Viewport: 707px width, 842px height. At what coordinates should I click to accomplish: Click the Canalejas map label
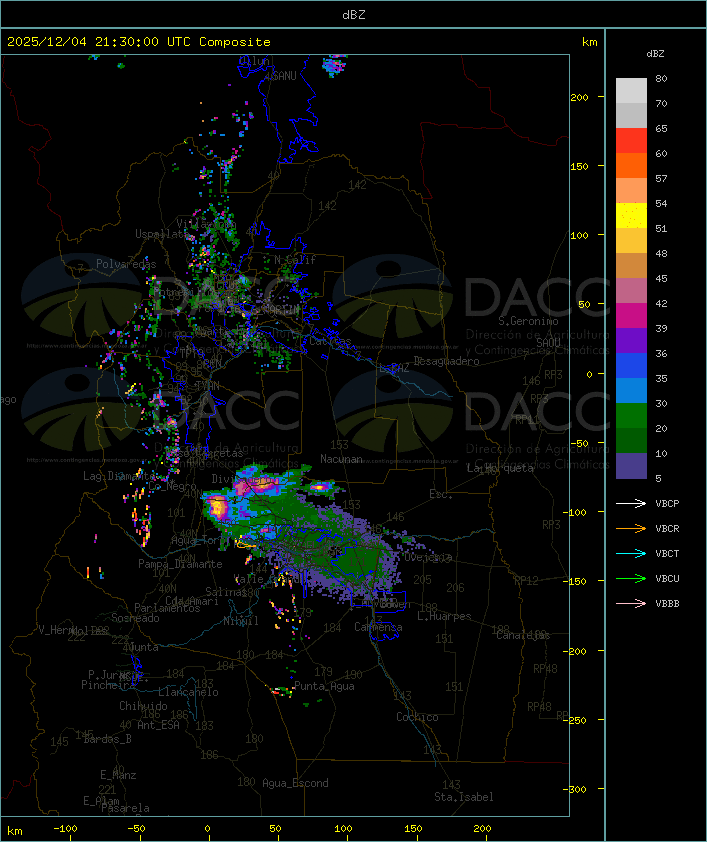[523, 636]
